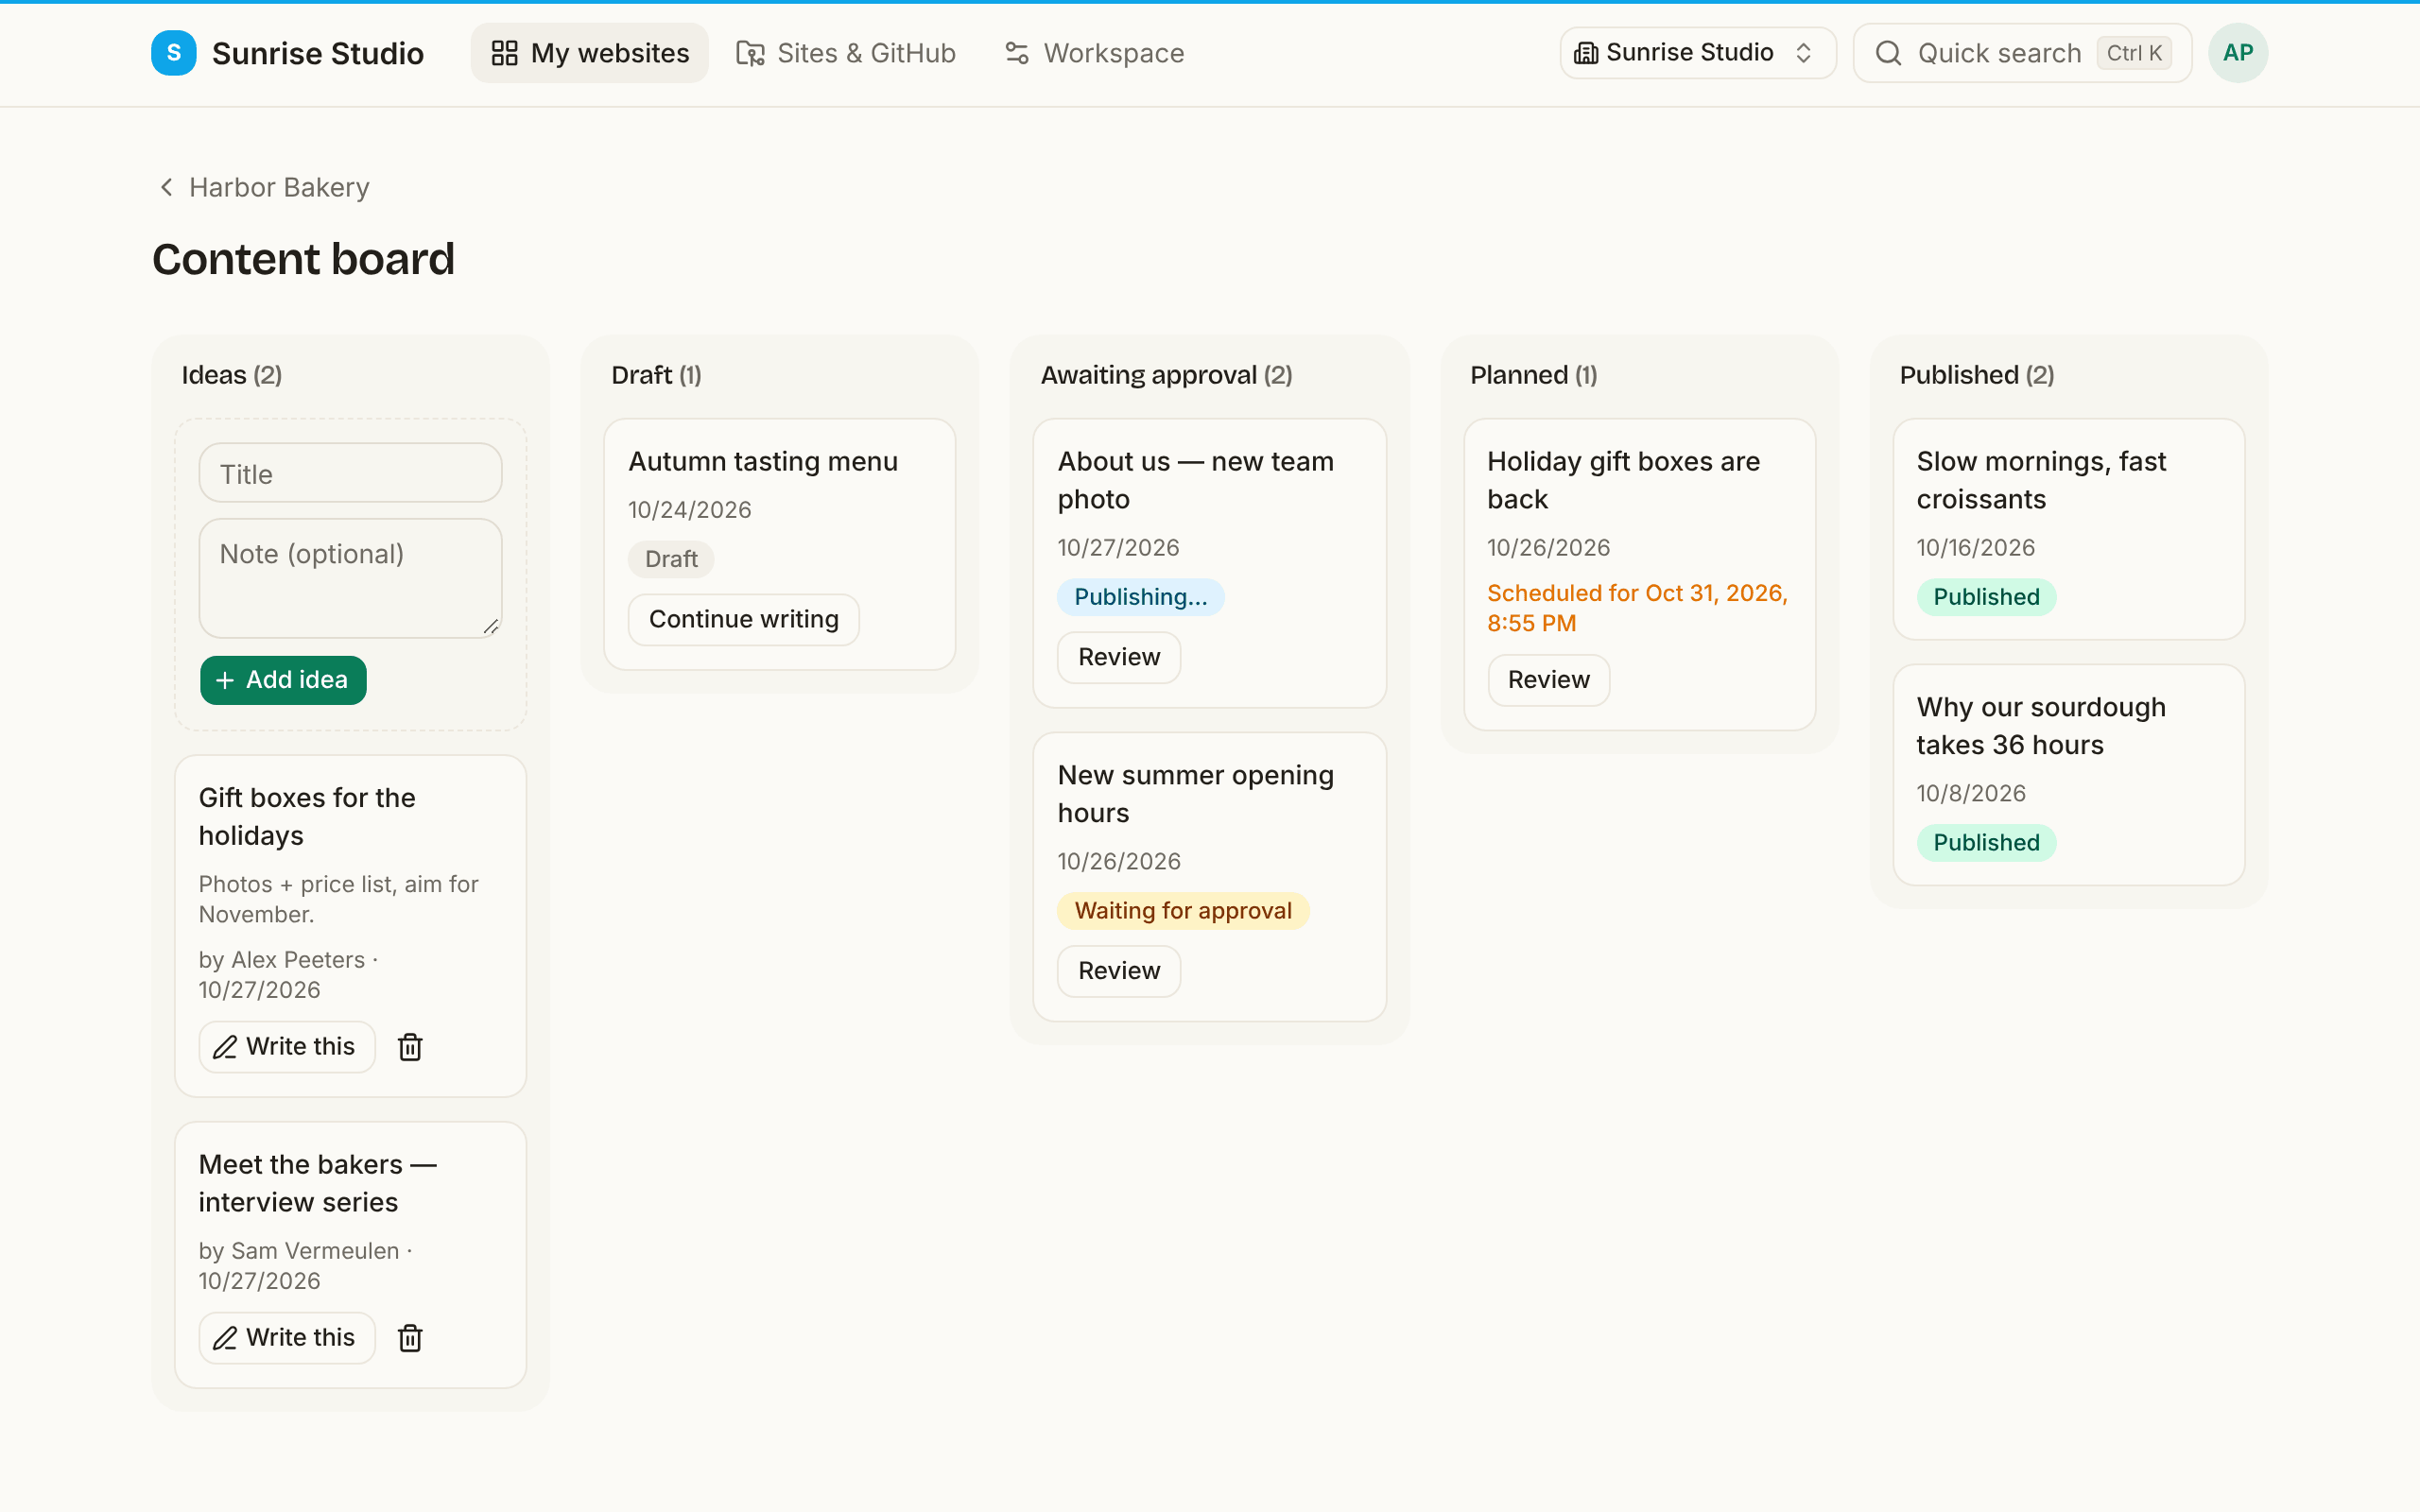Viewport: 2420px width, 1512px height.
Task: Click the magnifier icon in Quick search
Action: 1888,53
